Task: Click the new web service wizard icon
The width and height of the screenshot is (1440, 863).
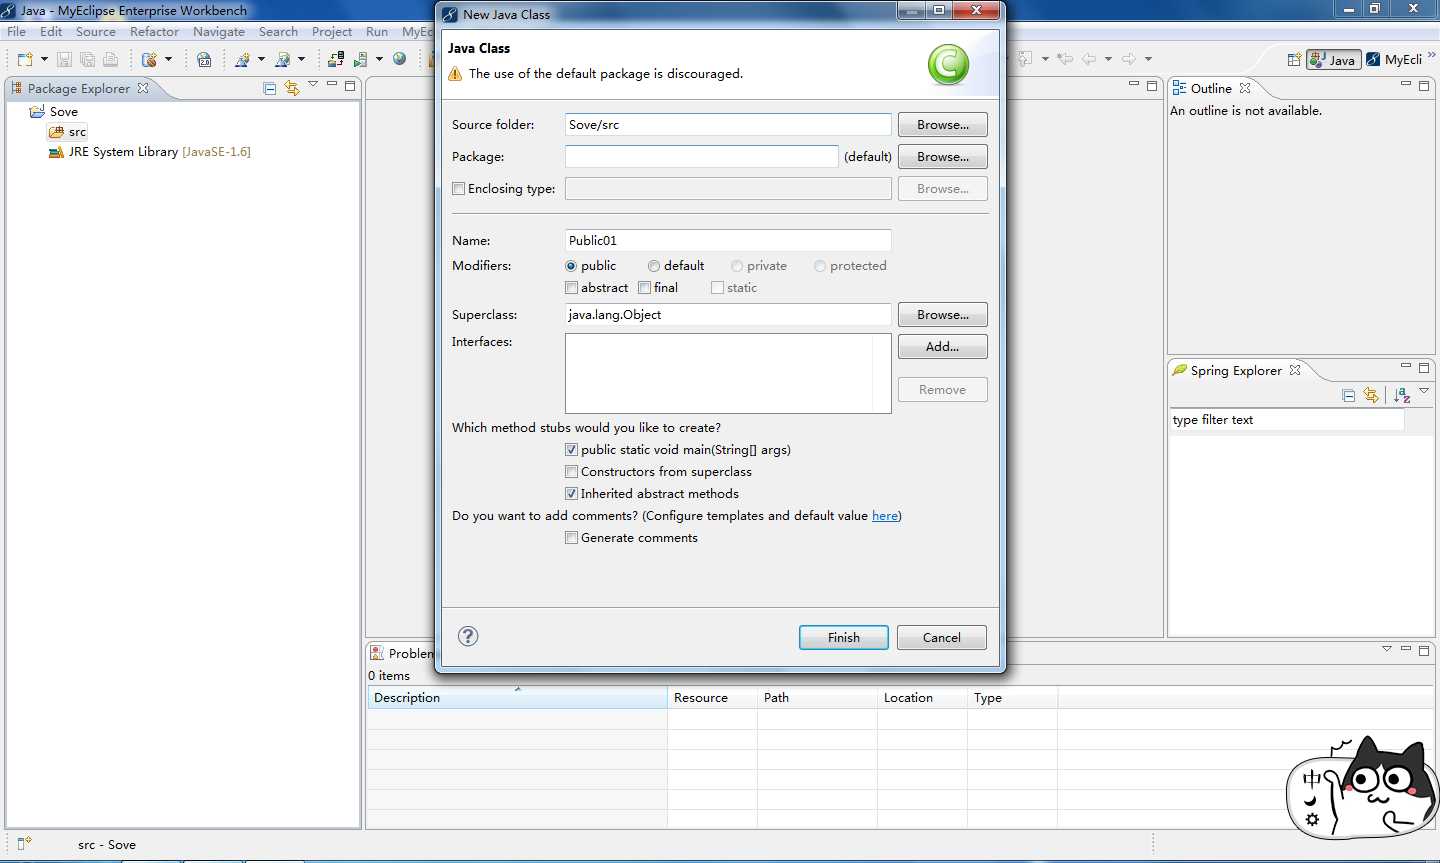Action: pos(243,59)
